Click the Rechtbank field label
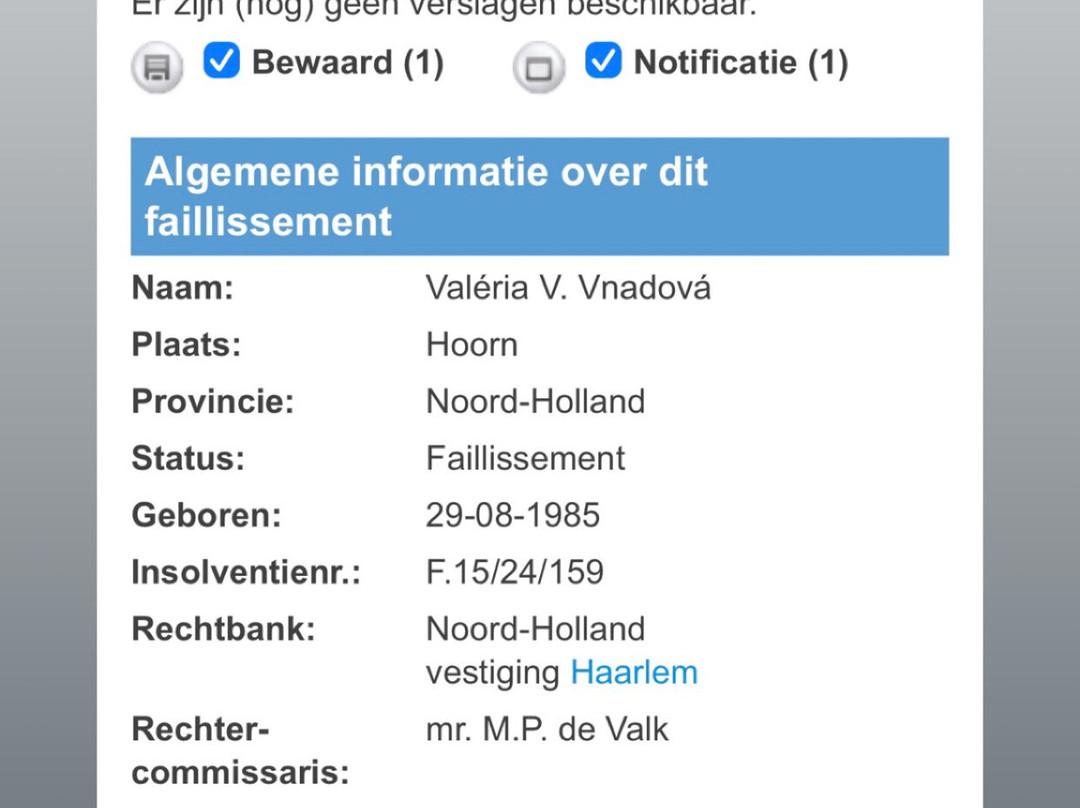 click(x=223, y=629)
